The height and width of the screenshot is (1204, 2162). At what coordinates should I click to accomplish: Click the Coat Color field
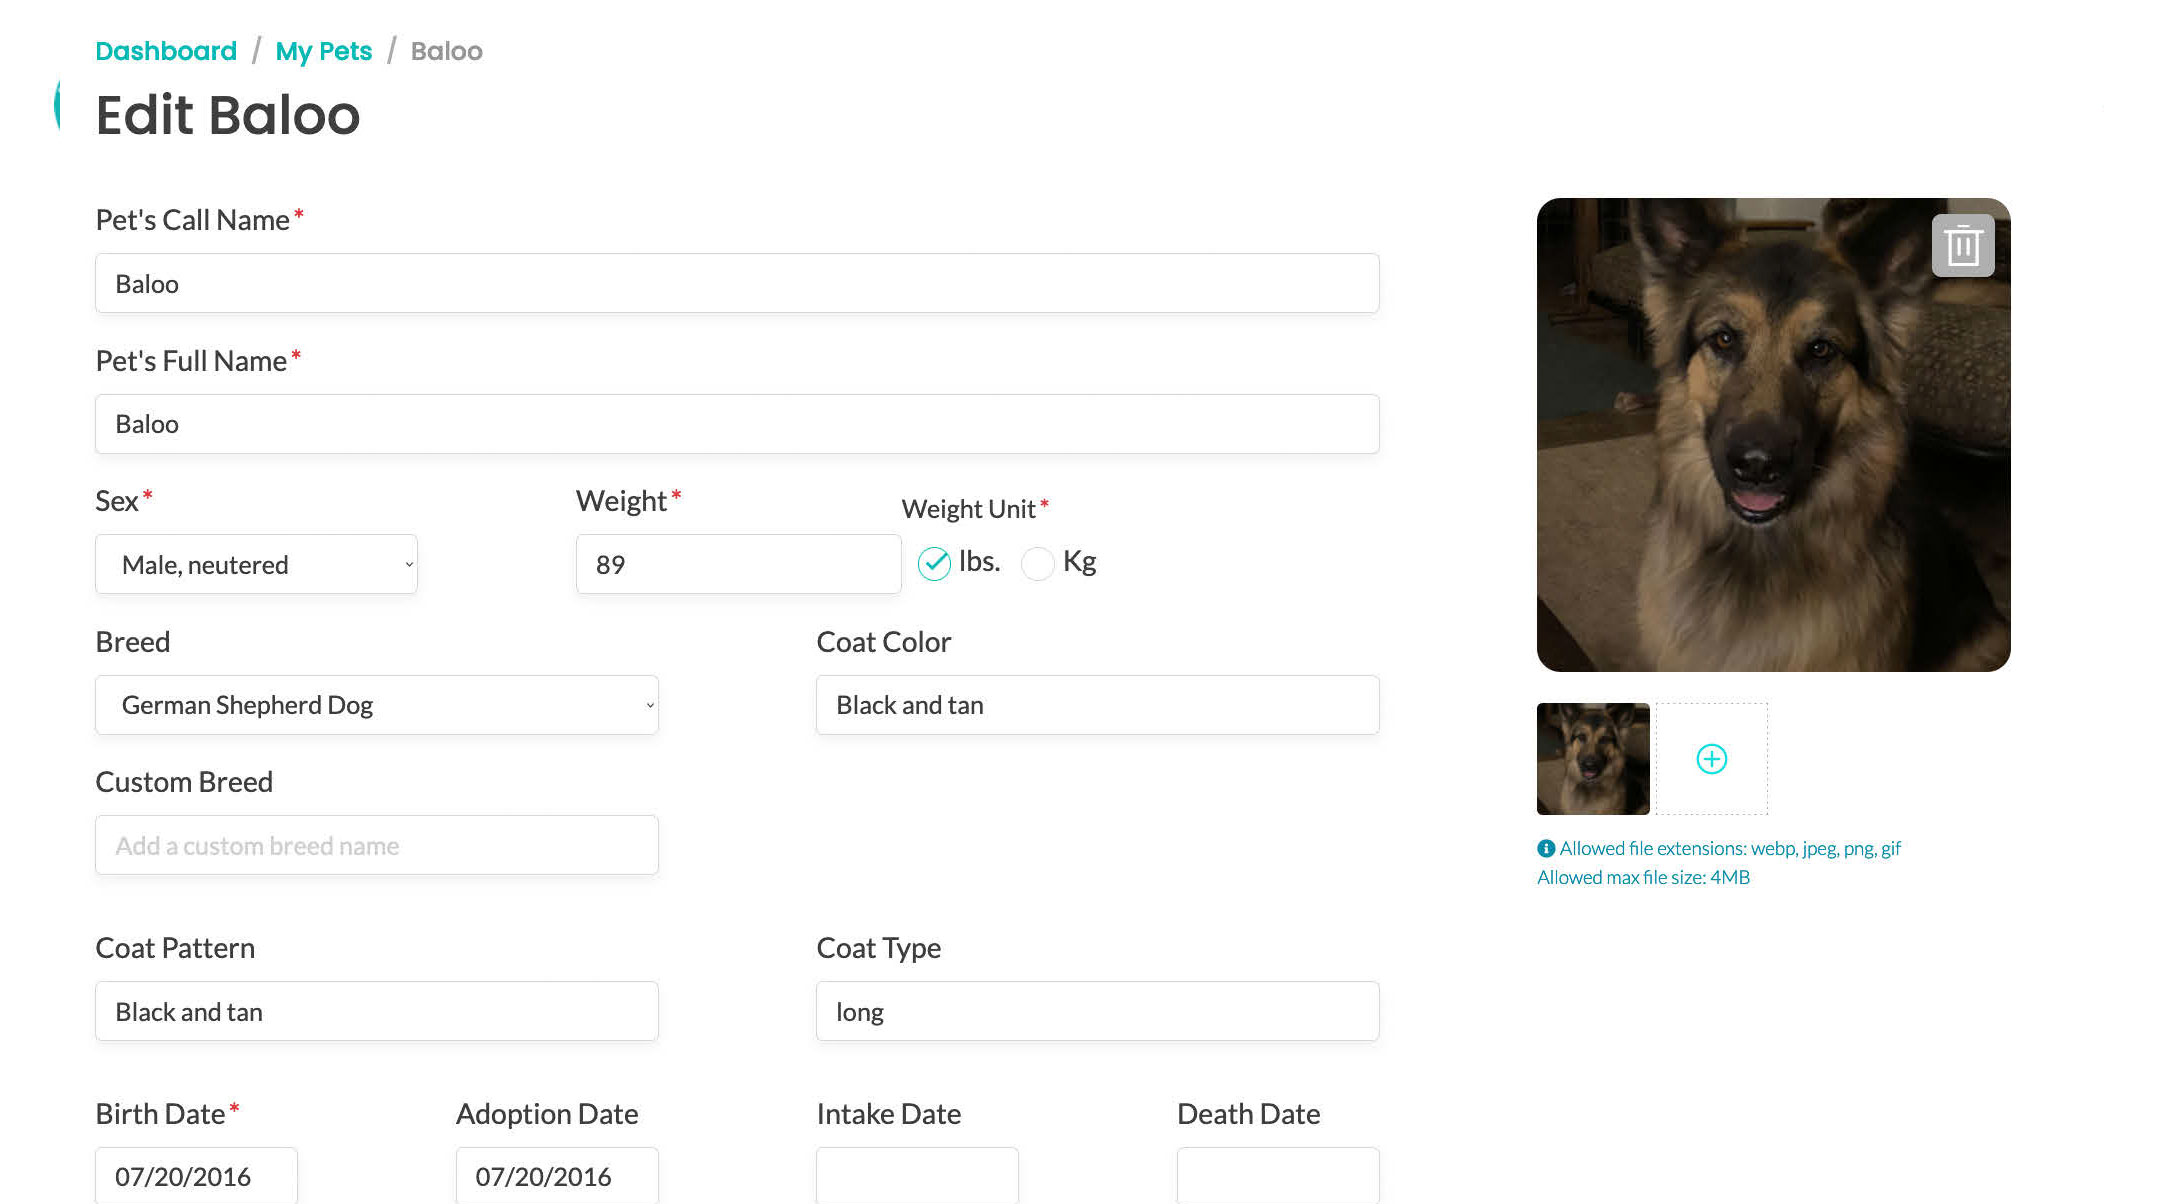(1097, 705)
